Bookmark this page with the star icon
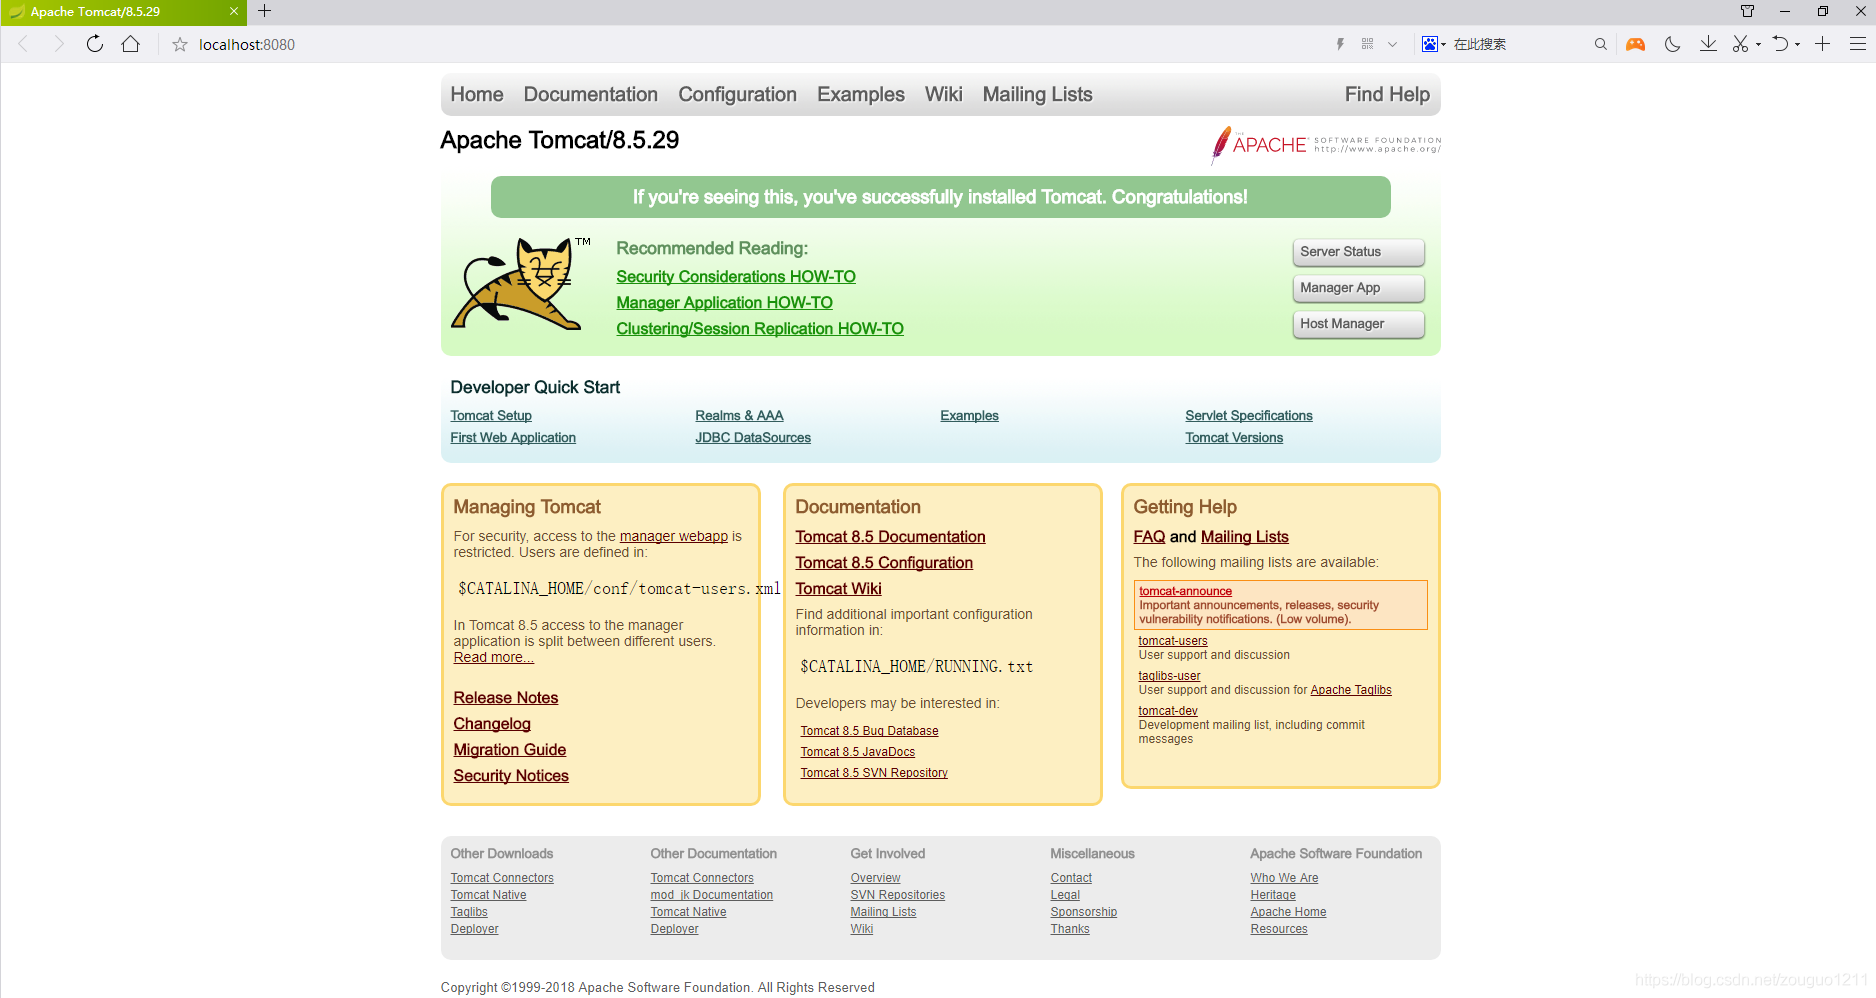 coord(180,44)
